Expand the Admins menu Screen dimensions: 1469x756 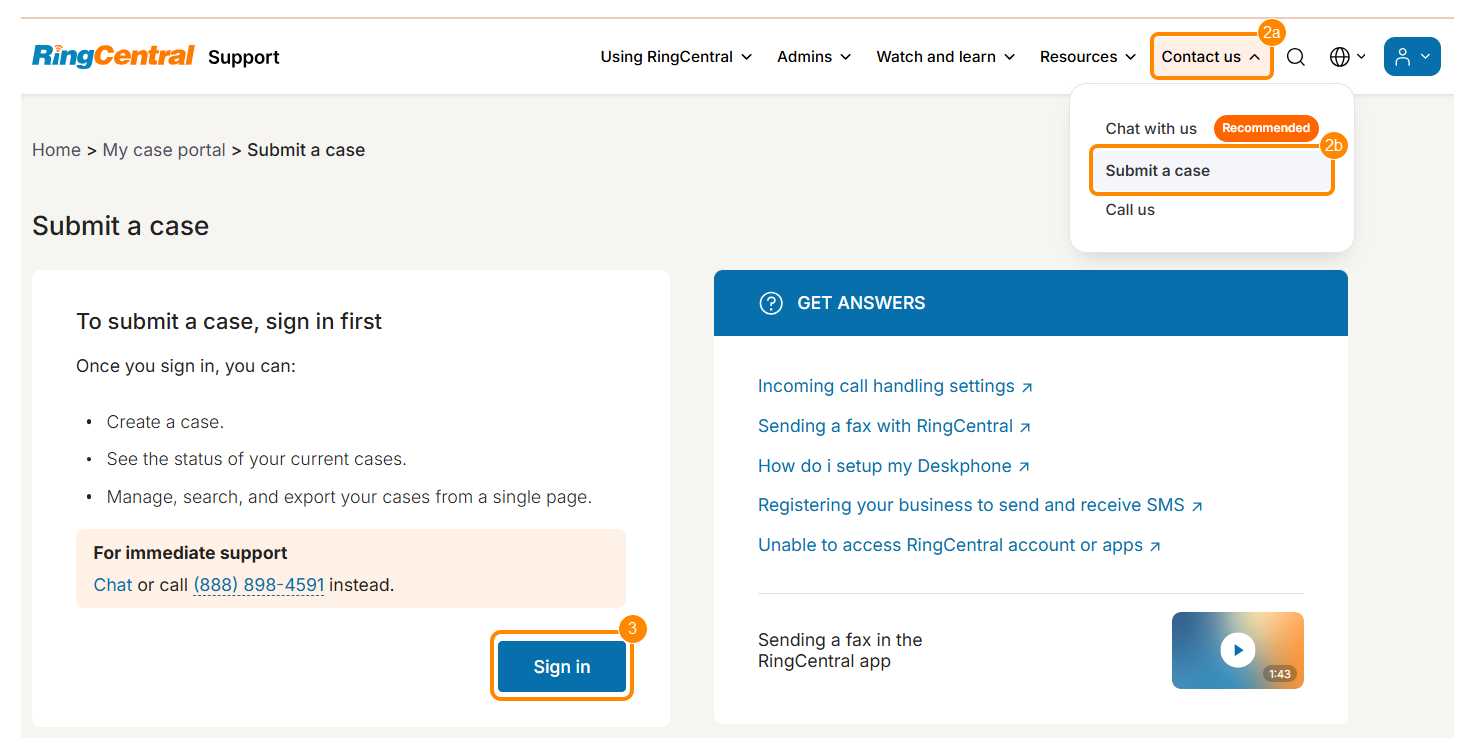click(814, 57)
